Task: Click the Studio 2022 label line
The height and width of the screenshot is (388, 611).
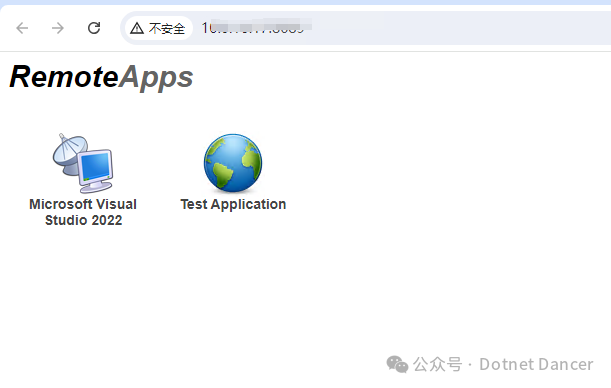Action: coord(83,220)
